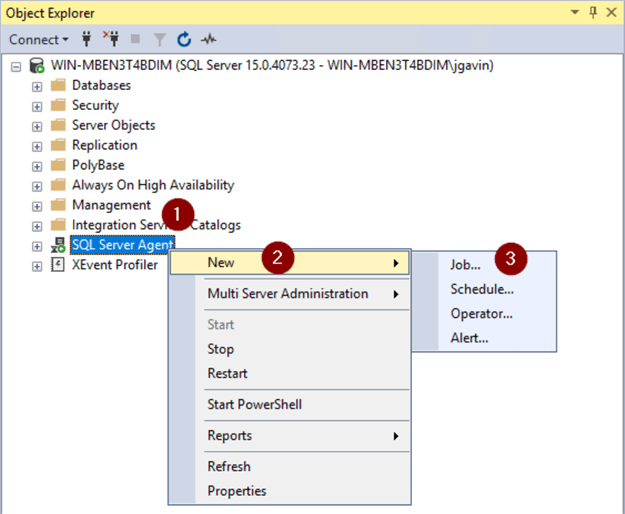
Task: Collapse the WIN-MBEN3T4BDIM server node
Action: click(16, 67)
